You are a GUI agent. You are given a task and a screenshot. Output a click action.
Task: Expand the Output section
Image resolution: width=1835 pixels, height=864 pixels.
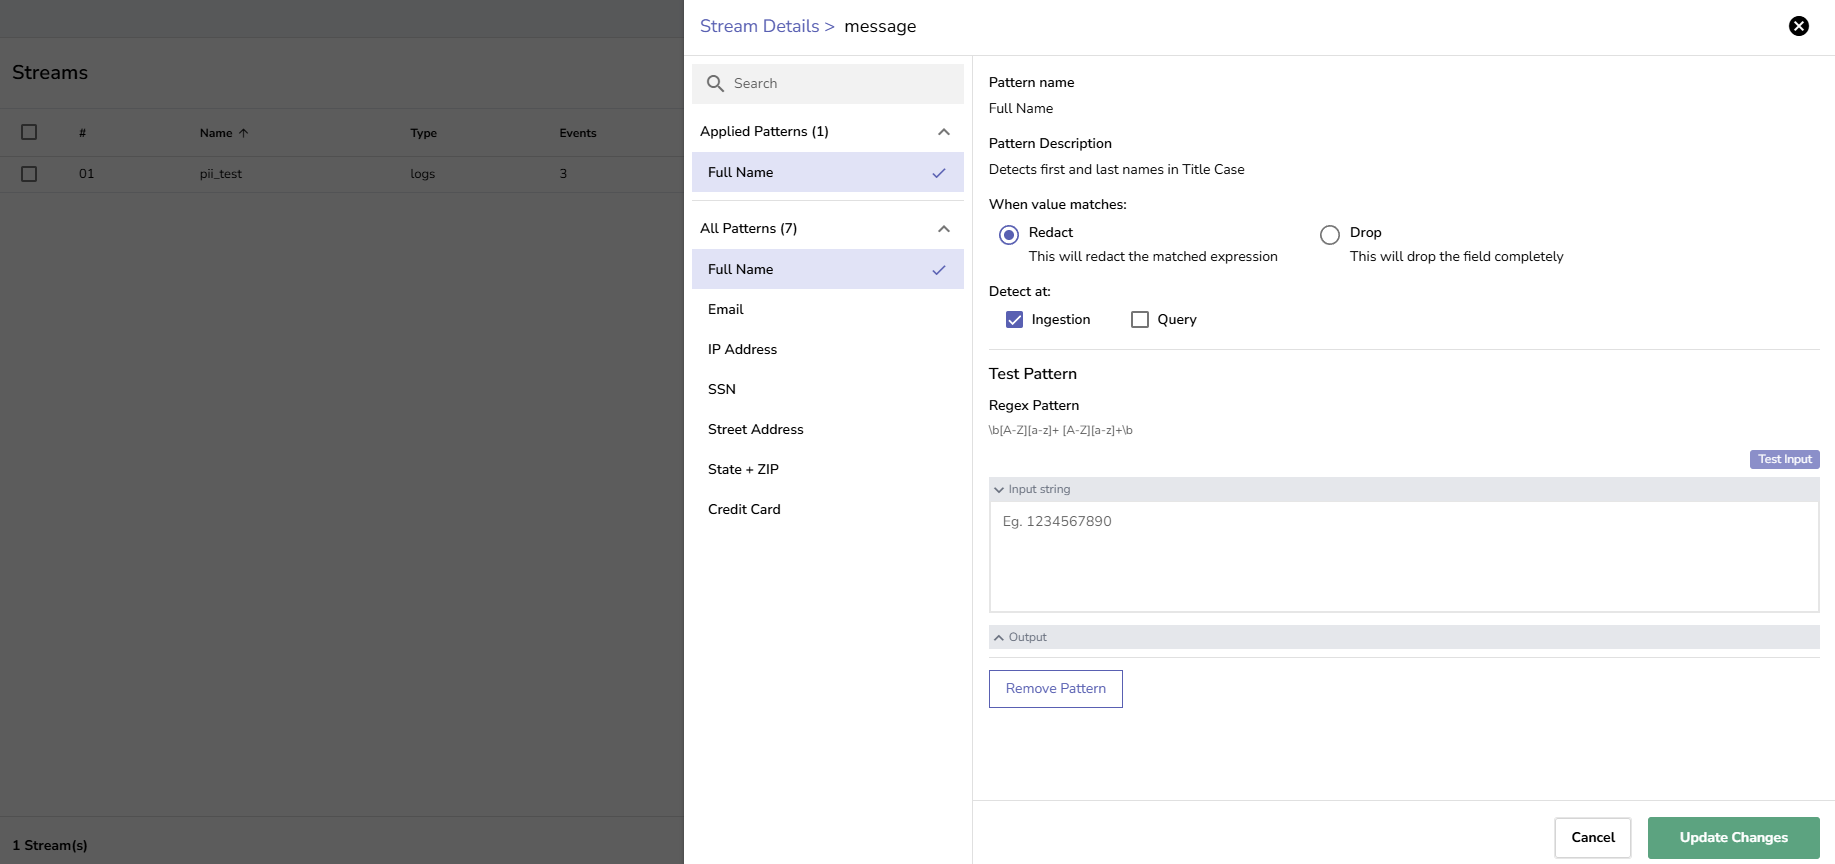point(999,638)
